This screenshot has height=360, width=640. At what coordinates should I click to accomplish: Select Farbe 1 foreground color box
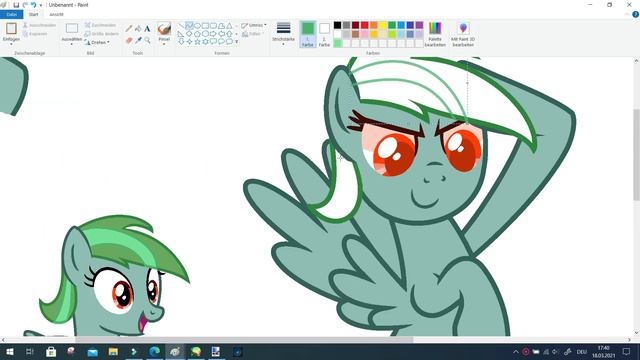[x=308, y=34]
